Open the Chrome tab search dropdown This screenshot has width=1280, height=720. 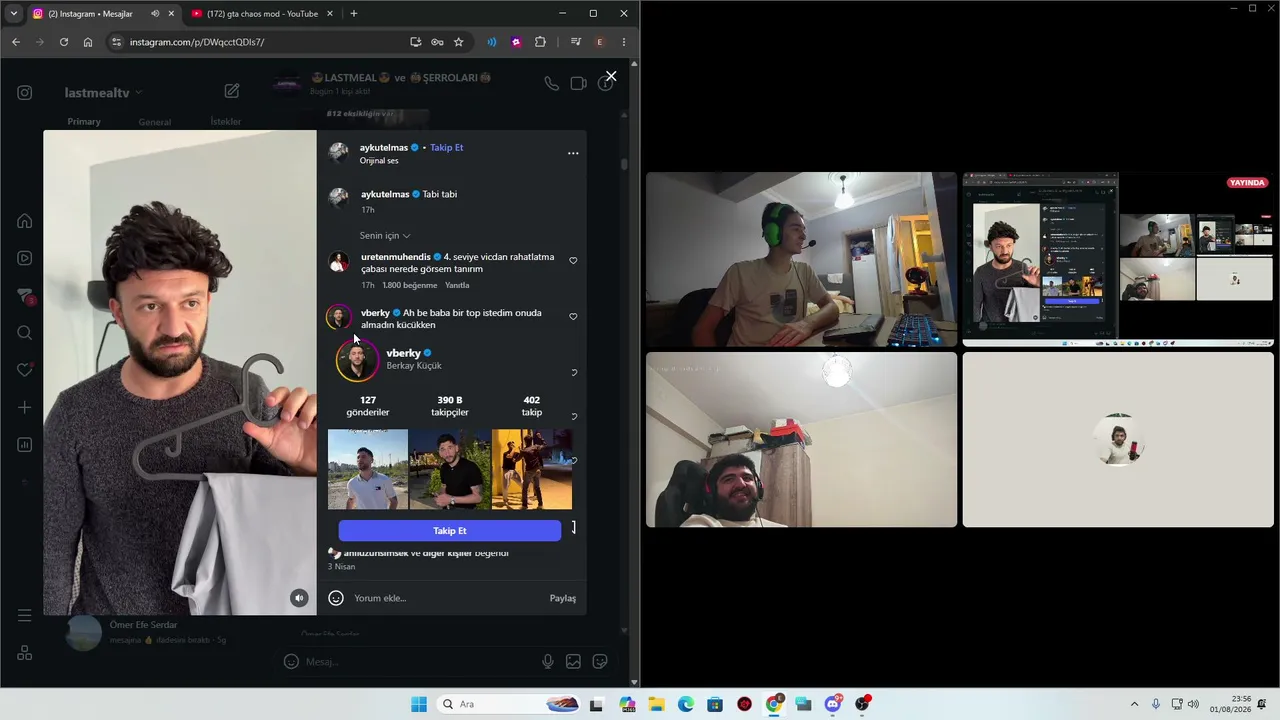pos(13,14)
